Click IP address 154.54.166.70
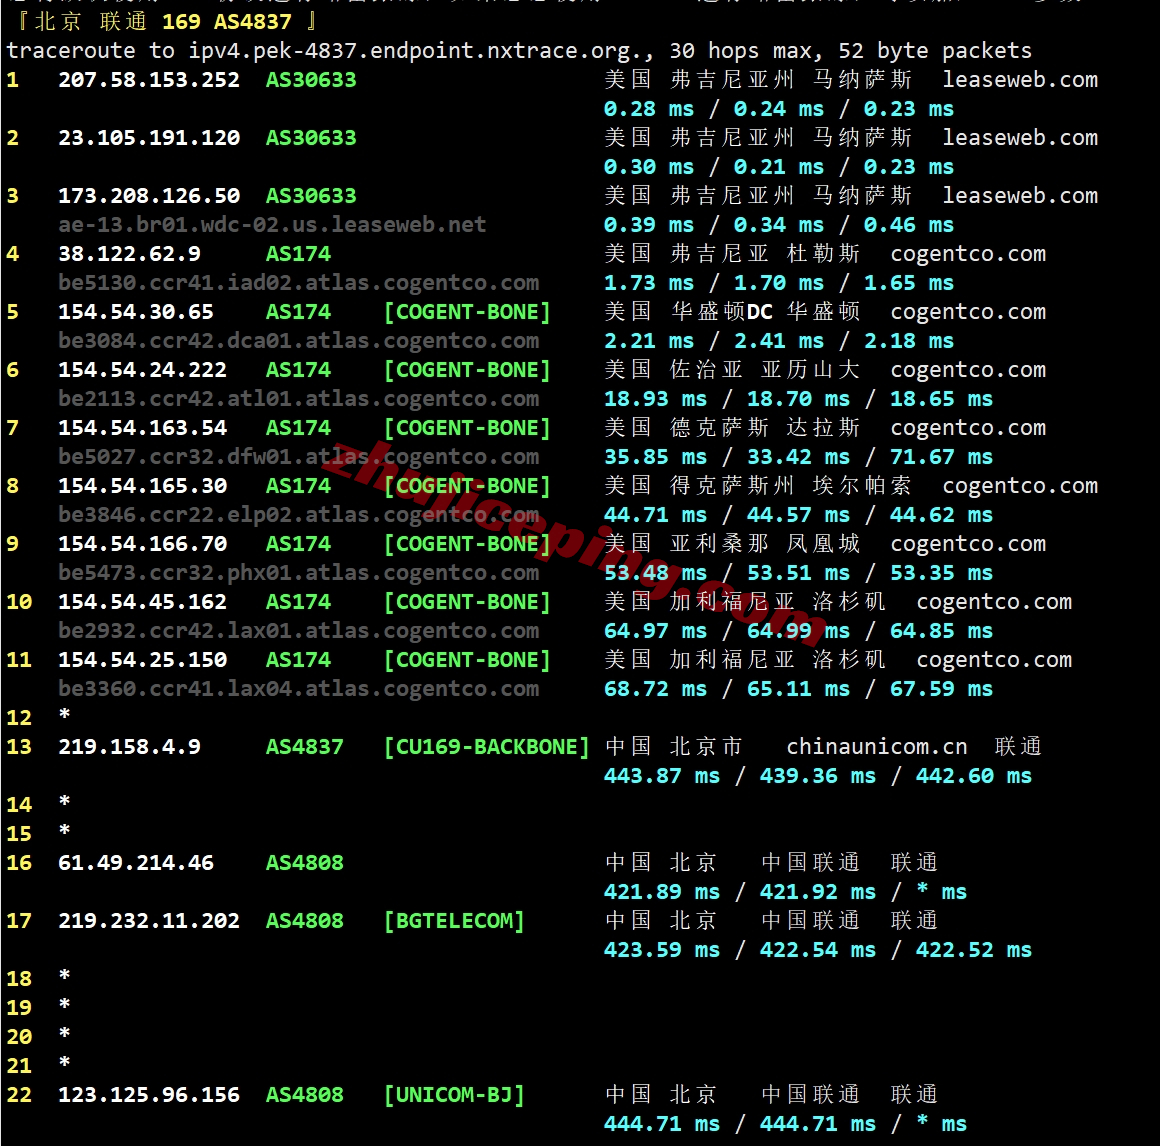 point(142,544)
